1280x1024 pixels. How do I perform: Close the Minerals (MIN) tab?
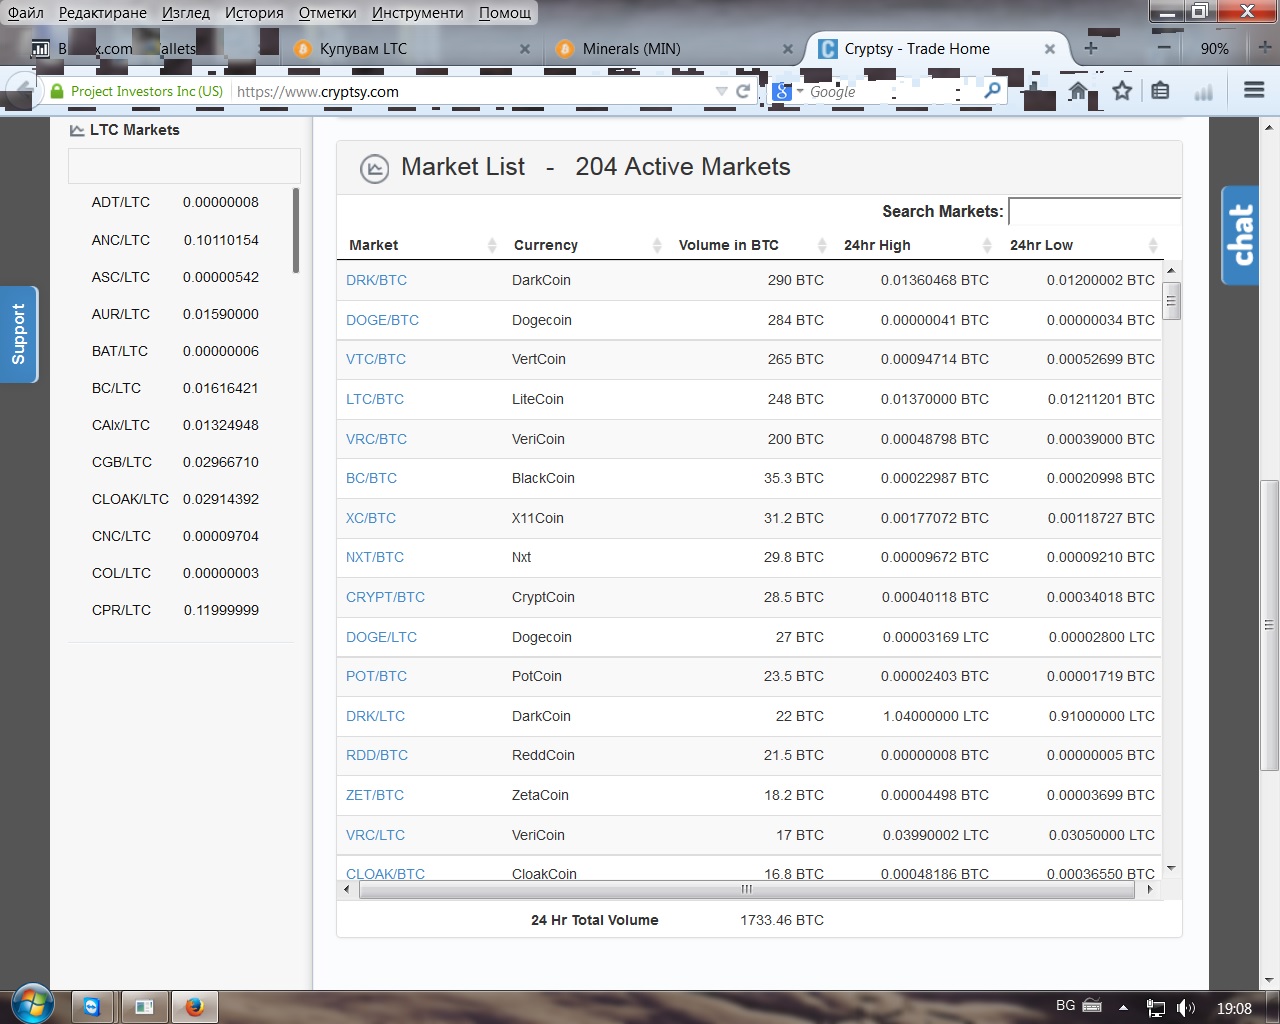pos(788,48)
